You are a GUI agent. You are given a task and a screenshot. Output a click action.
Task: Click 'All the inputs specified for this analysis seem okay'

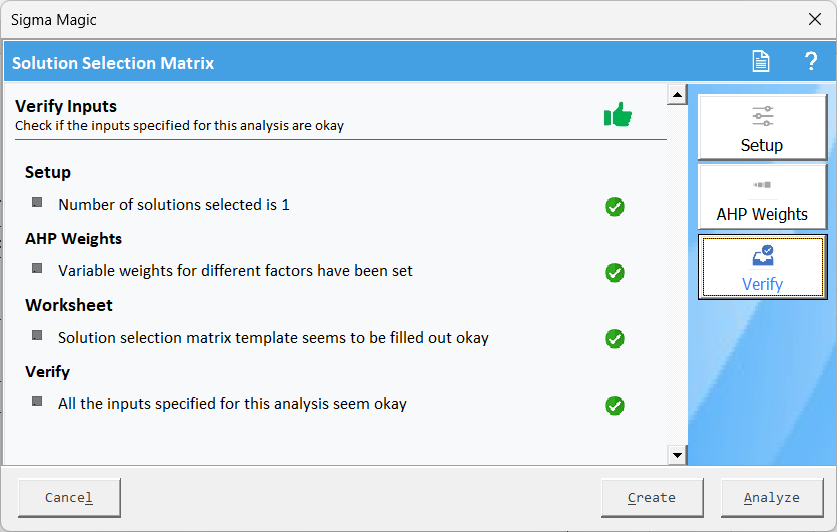(232, 404)
